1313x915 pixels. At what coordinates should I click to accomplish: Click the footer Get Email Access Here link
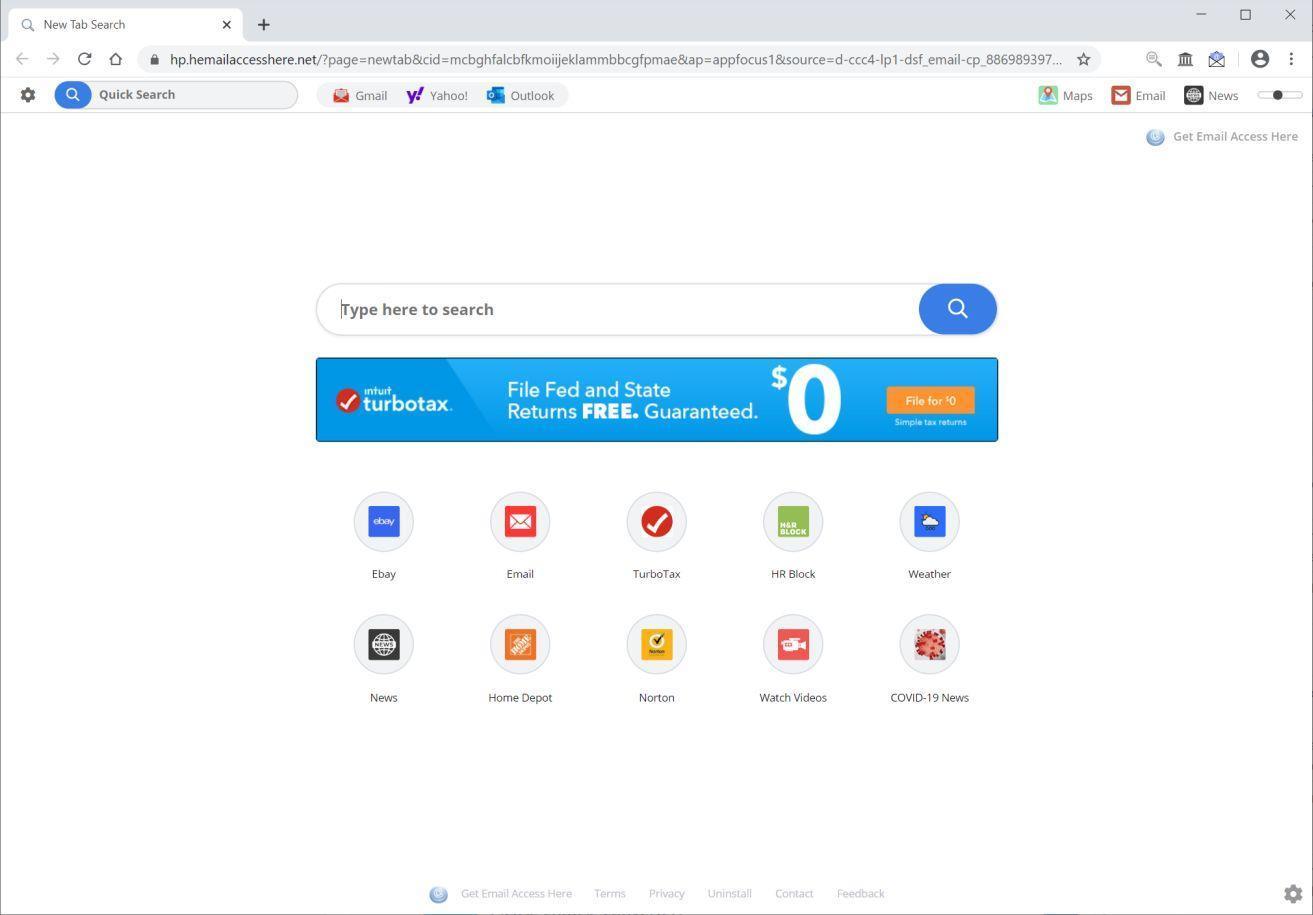tap(501, 893)
